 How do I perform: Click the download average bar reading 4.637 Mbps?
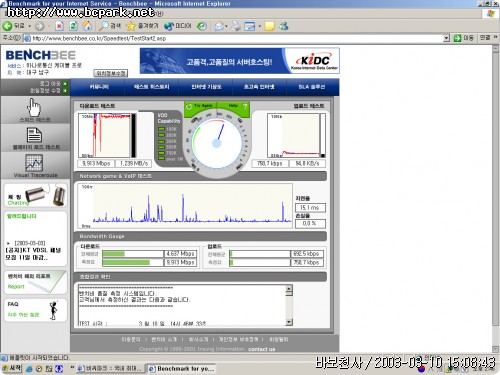click(180, 254)
